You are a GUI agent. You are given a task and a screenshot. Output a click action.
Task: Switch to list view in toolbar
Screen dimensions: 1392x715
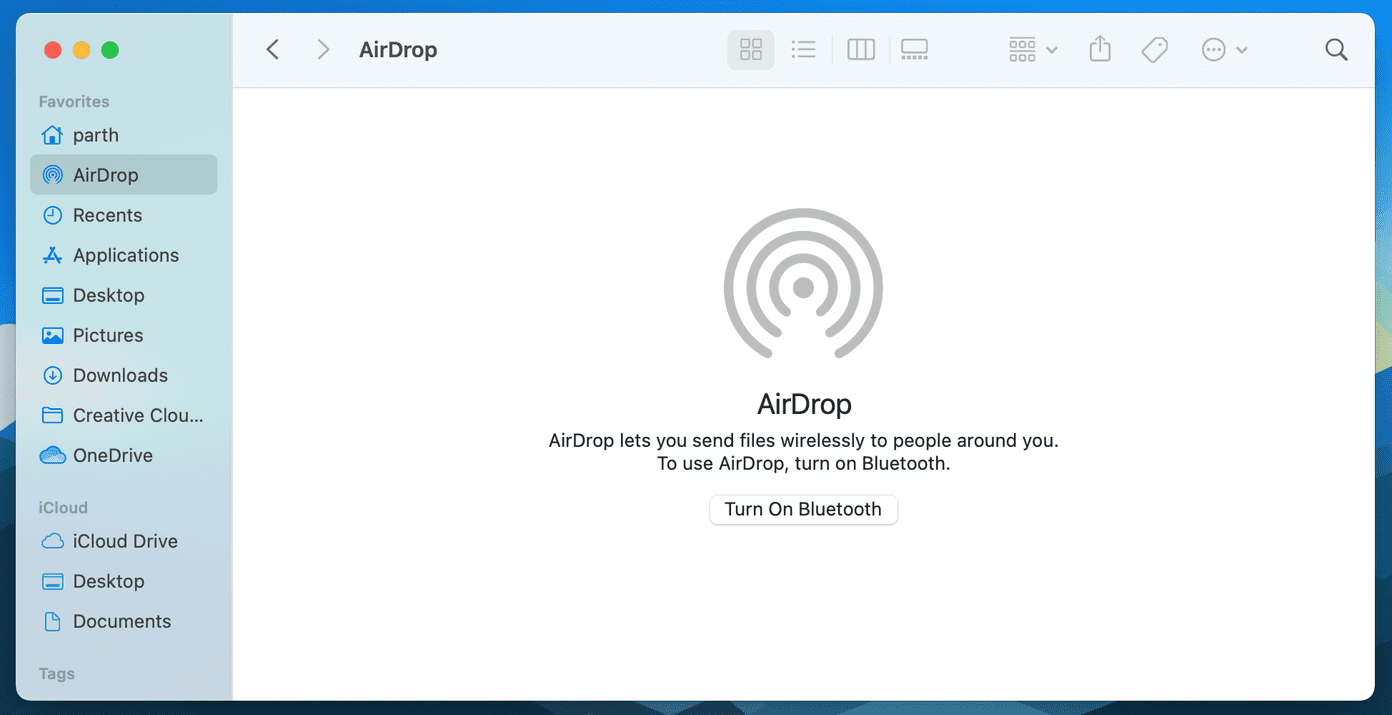804,49
